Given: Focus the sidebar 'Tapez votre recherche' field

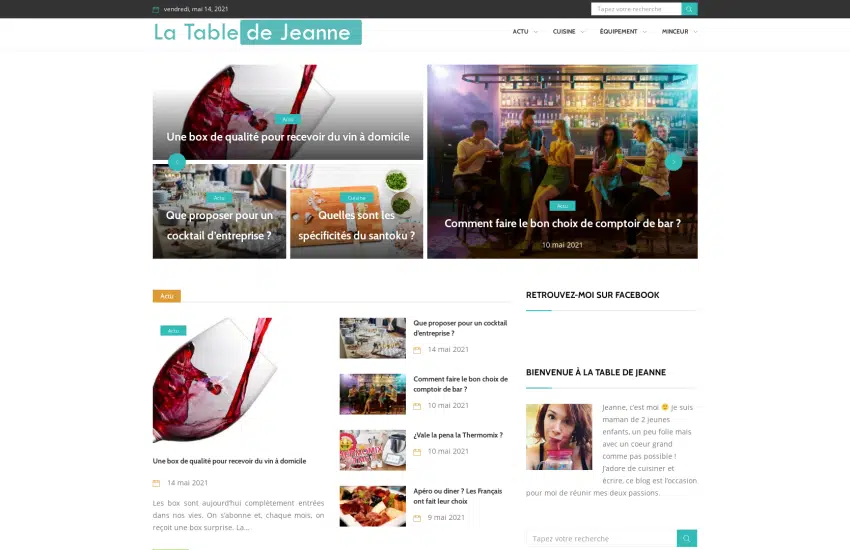Looking at the screenshot, I should (x=601, y=538).
